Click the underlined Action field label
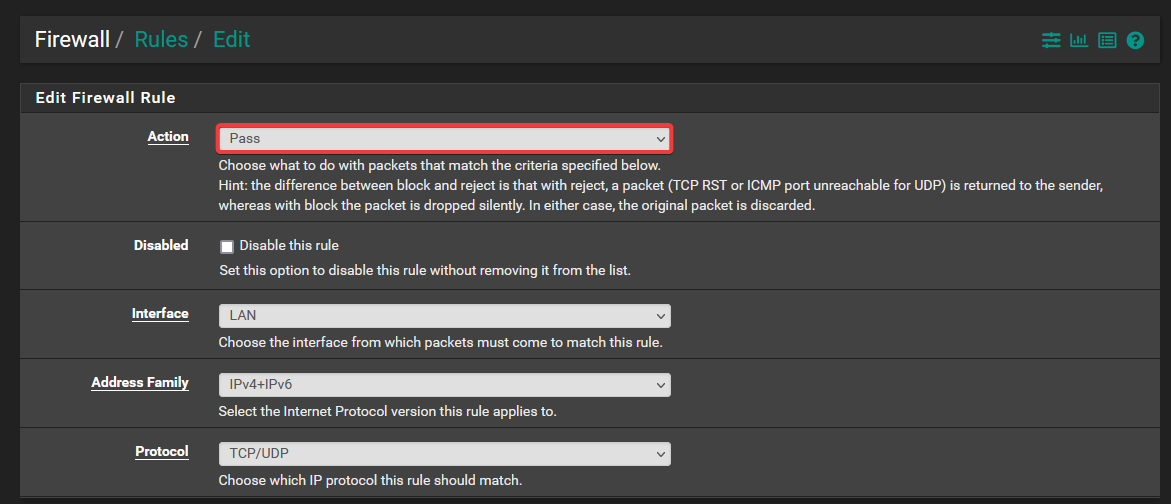Viewport: 1171px width, 504px height. click(168, 137)
